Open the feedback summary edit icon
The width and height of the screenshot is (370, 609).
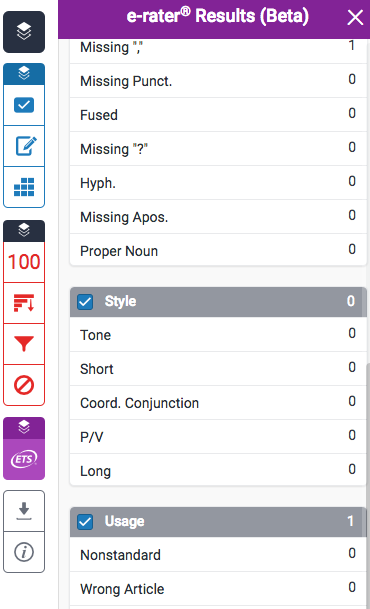point(24,146)
